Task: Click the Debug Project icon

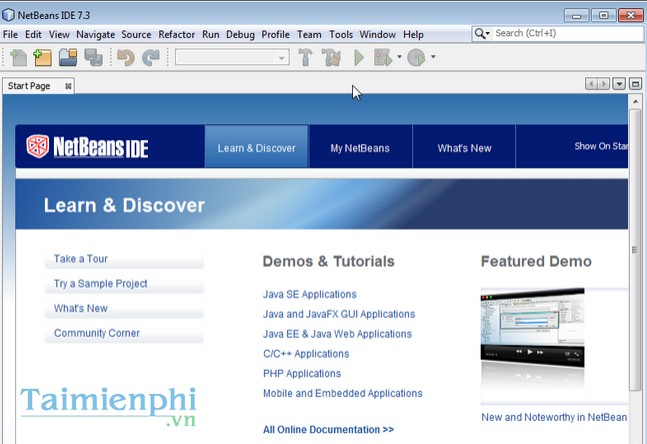Action: coord(383,57)
